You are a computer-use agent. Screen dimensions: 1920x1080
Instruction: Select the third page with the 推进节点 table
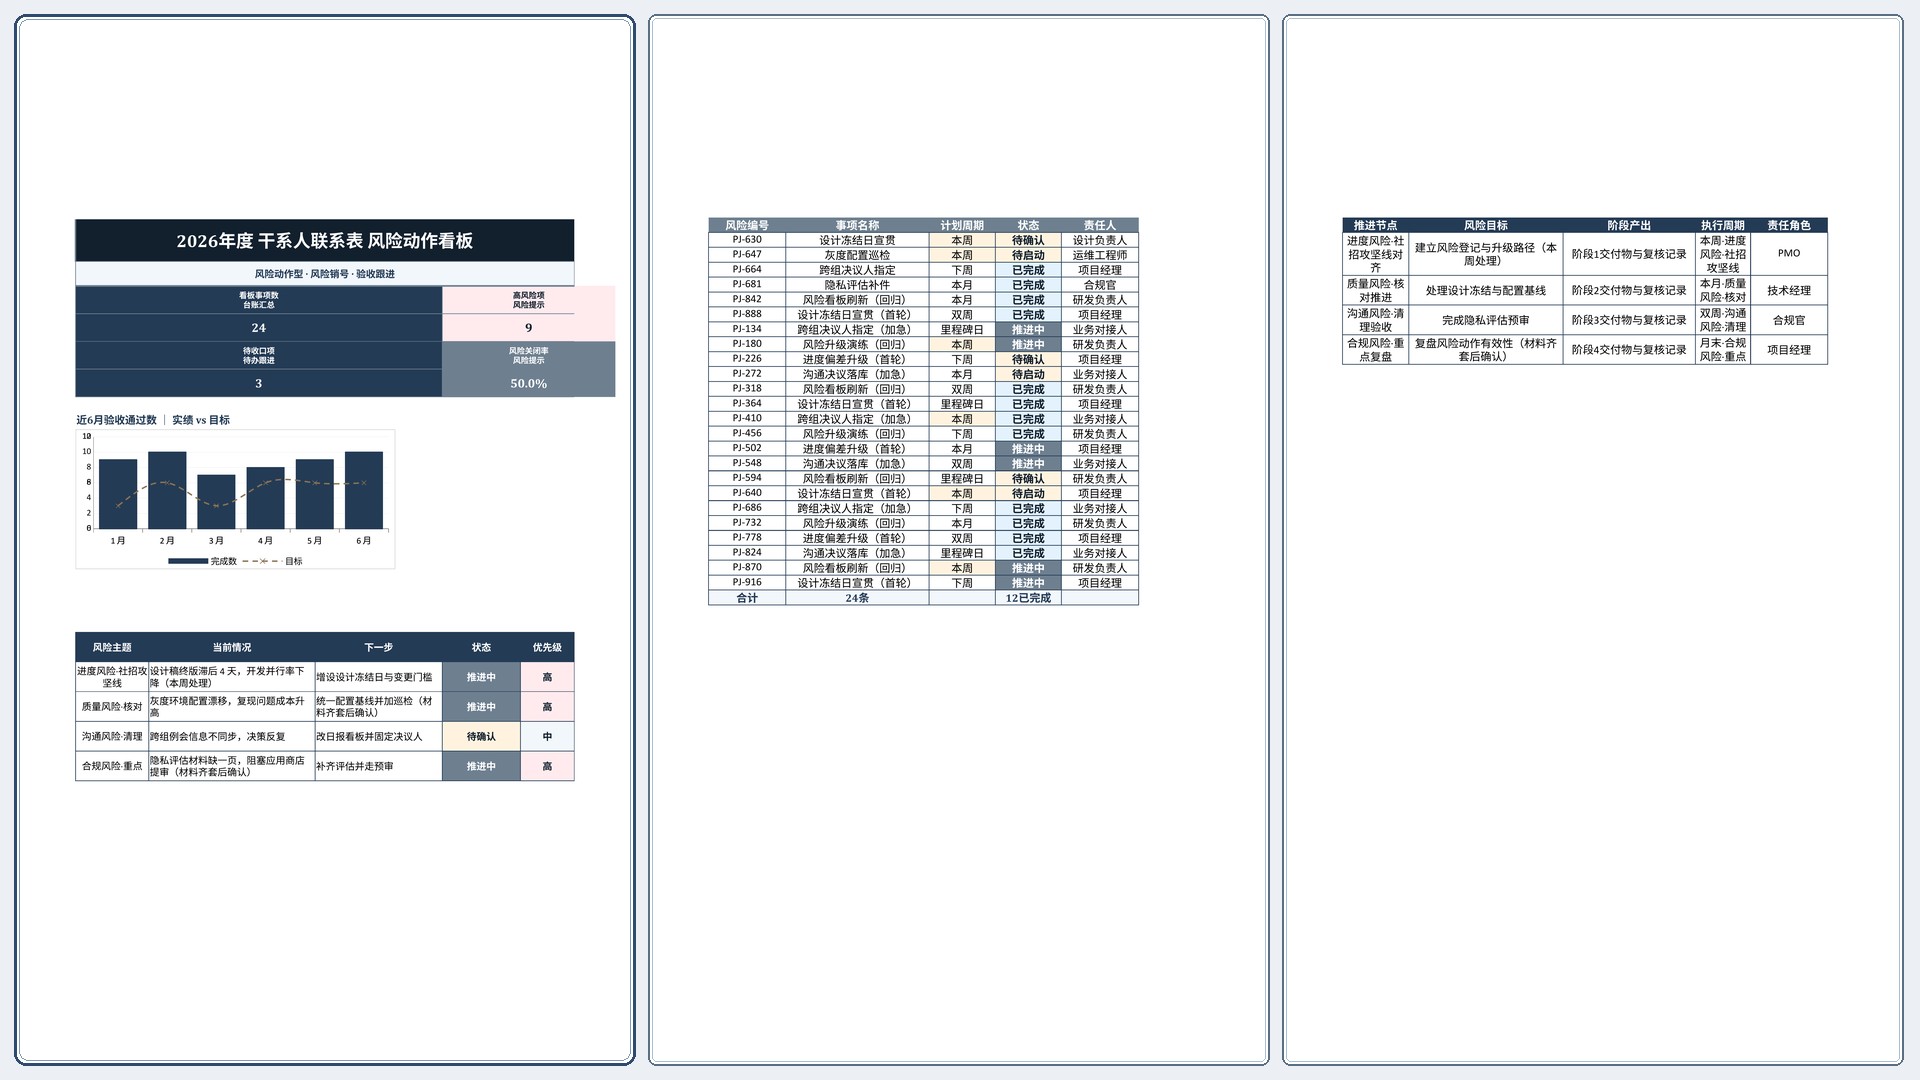click(1593, 540)
